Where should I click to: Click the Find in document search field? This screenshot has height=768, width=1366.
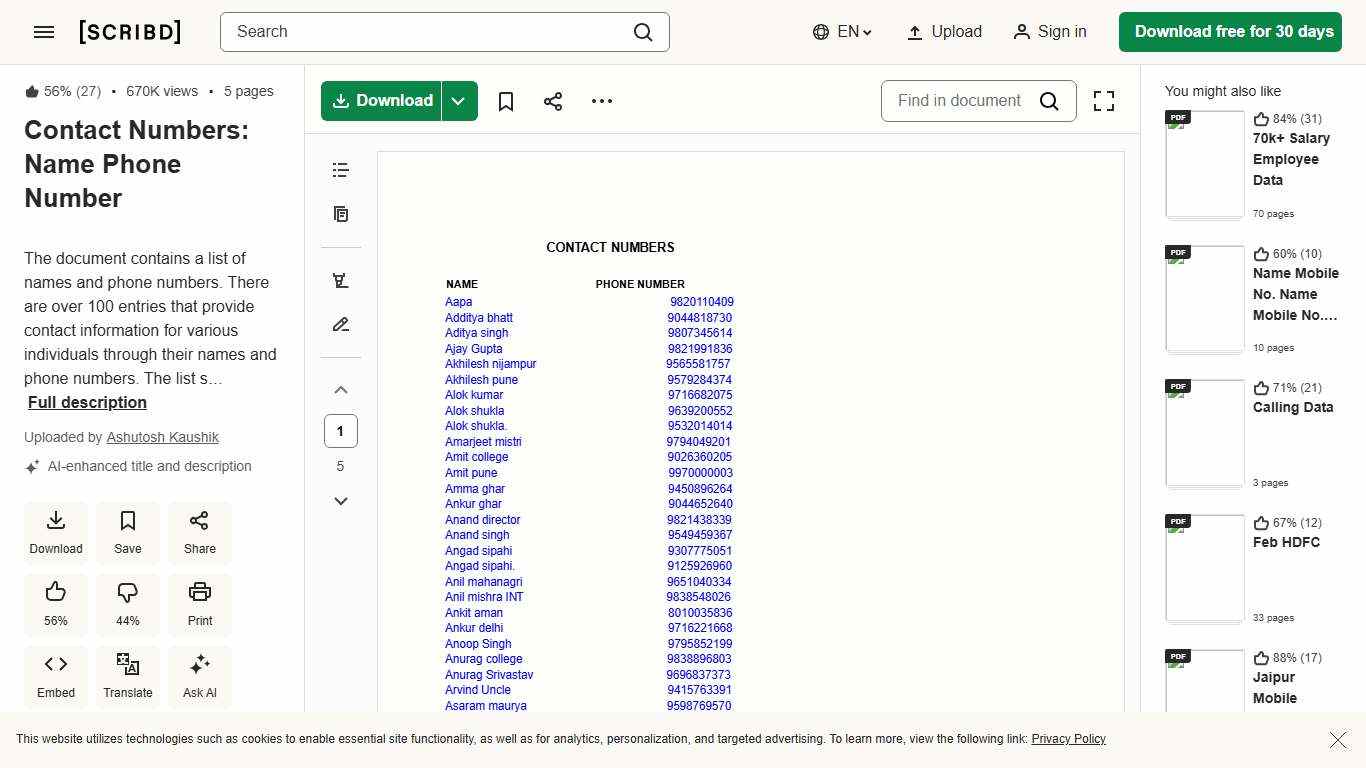coord(960,101)
